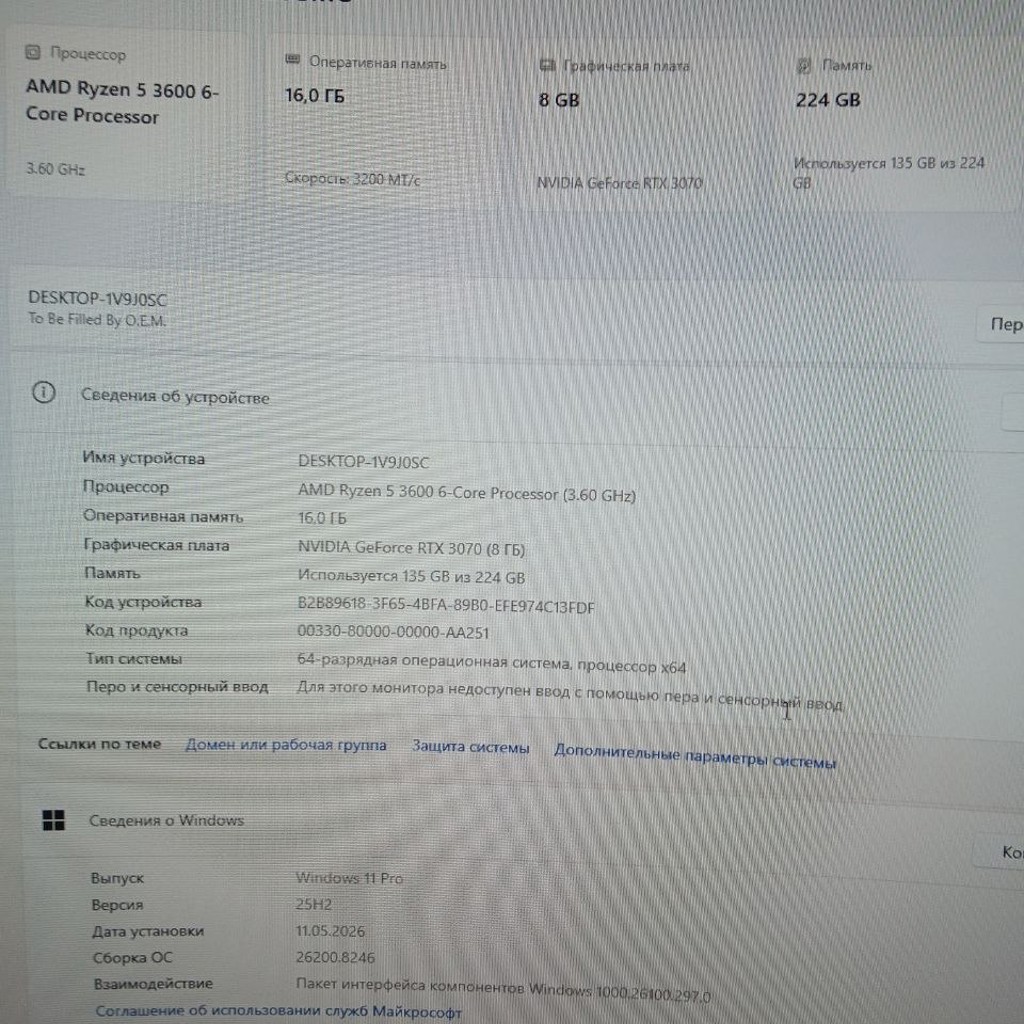Click the 3.60 GHz text in processor card

[x=56, y=168]
